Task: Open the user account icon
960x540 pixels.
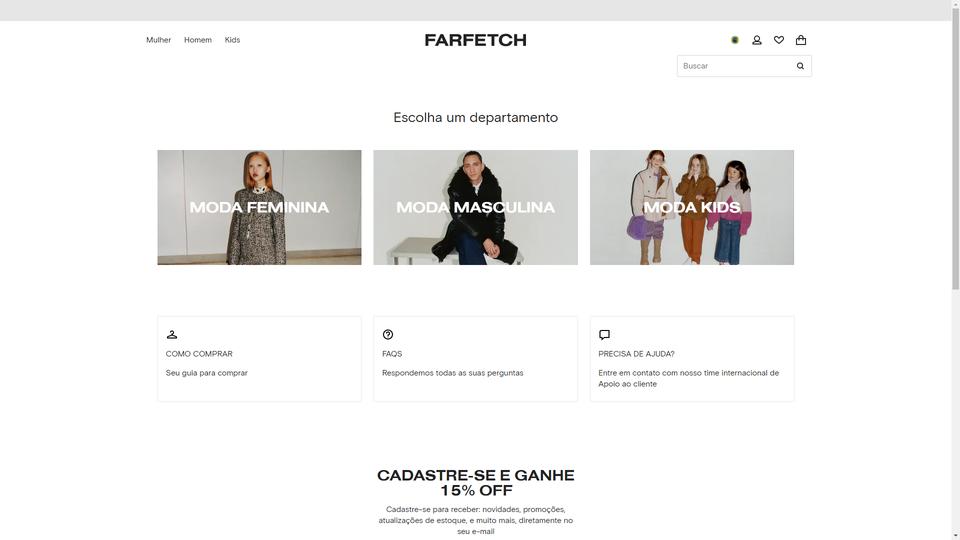Action: [757, 40]
